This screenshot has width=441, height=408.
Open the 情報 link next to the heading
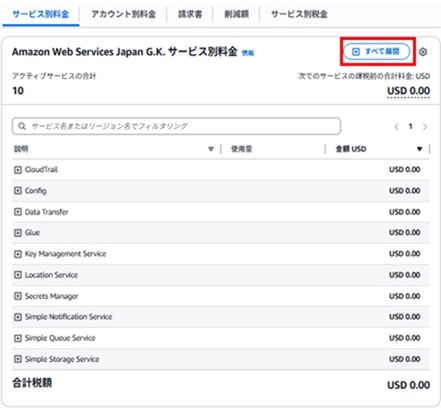point(248,53)
